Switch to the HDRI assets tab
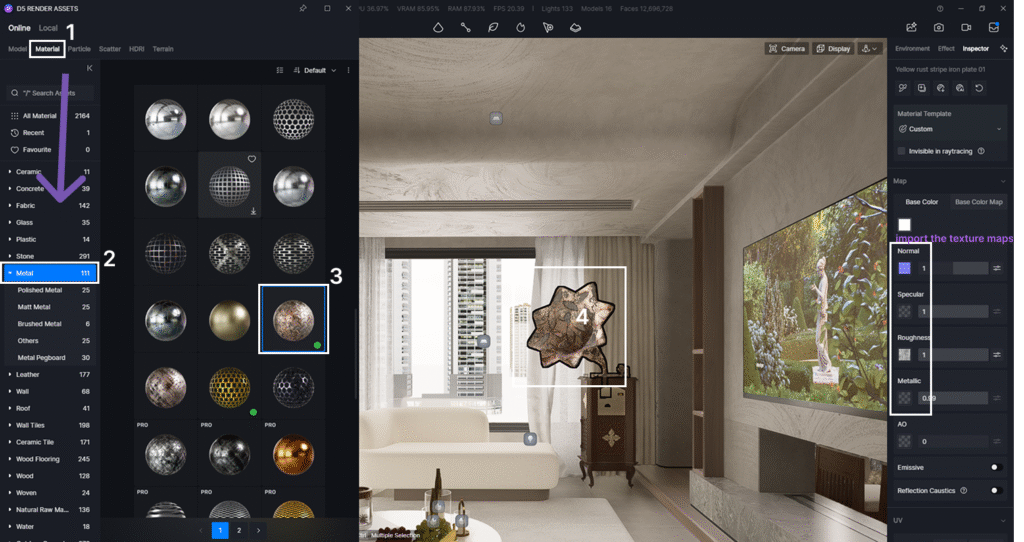The image size is (1024, 542). click(x=136, y=48)
